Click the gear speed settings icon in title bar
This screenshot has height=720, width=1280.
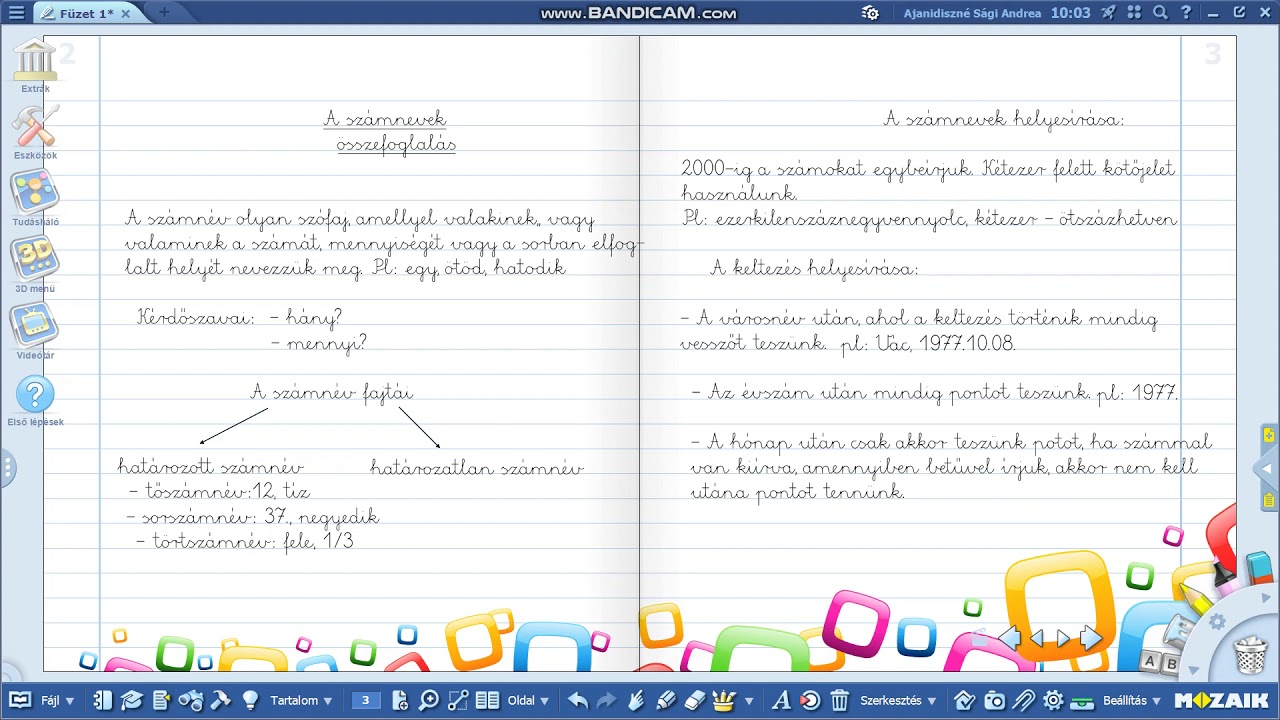pyautogui.click(x=870, y=13)
